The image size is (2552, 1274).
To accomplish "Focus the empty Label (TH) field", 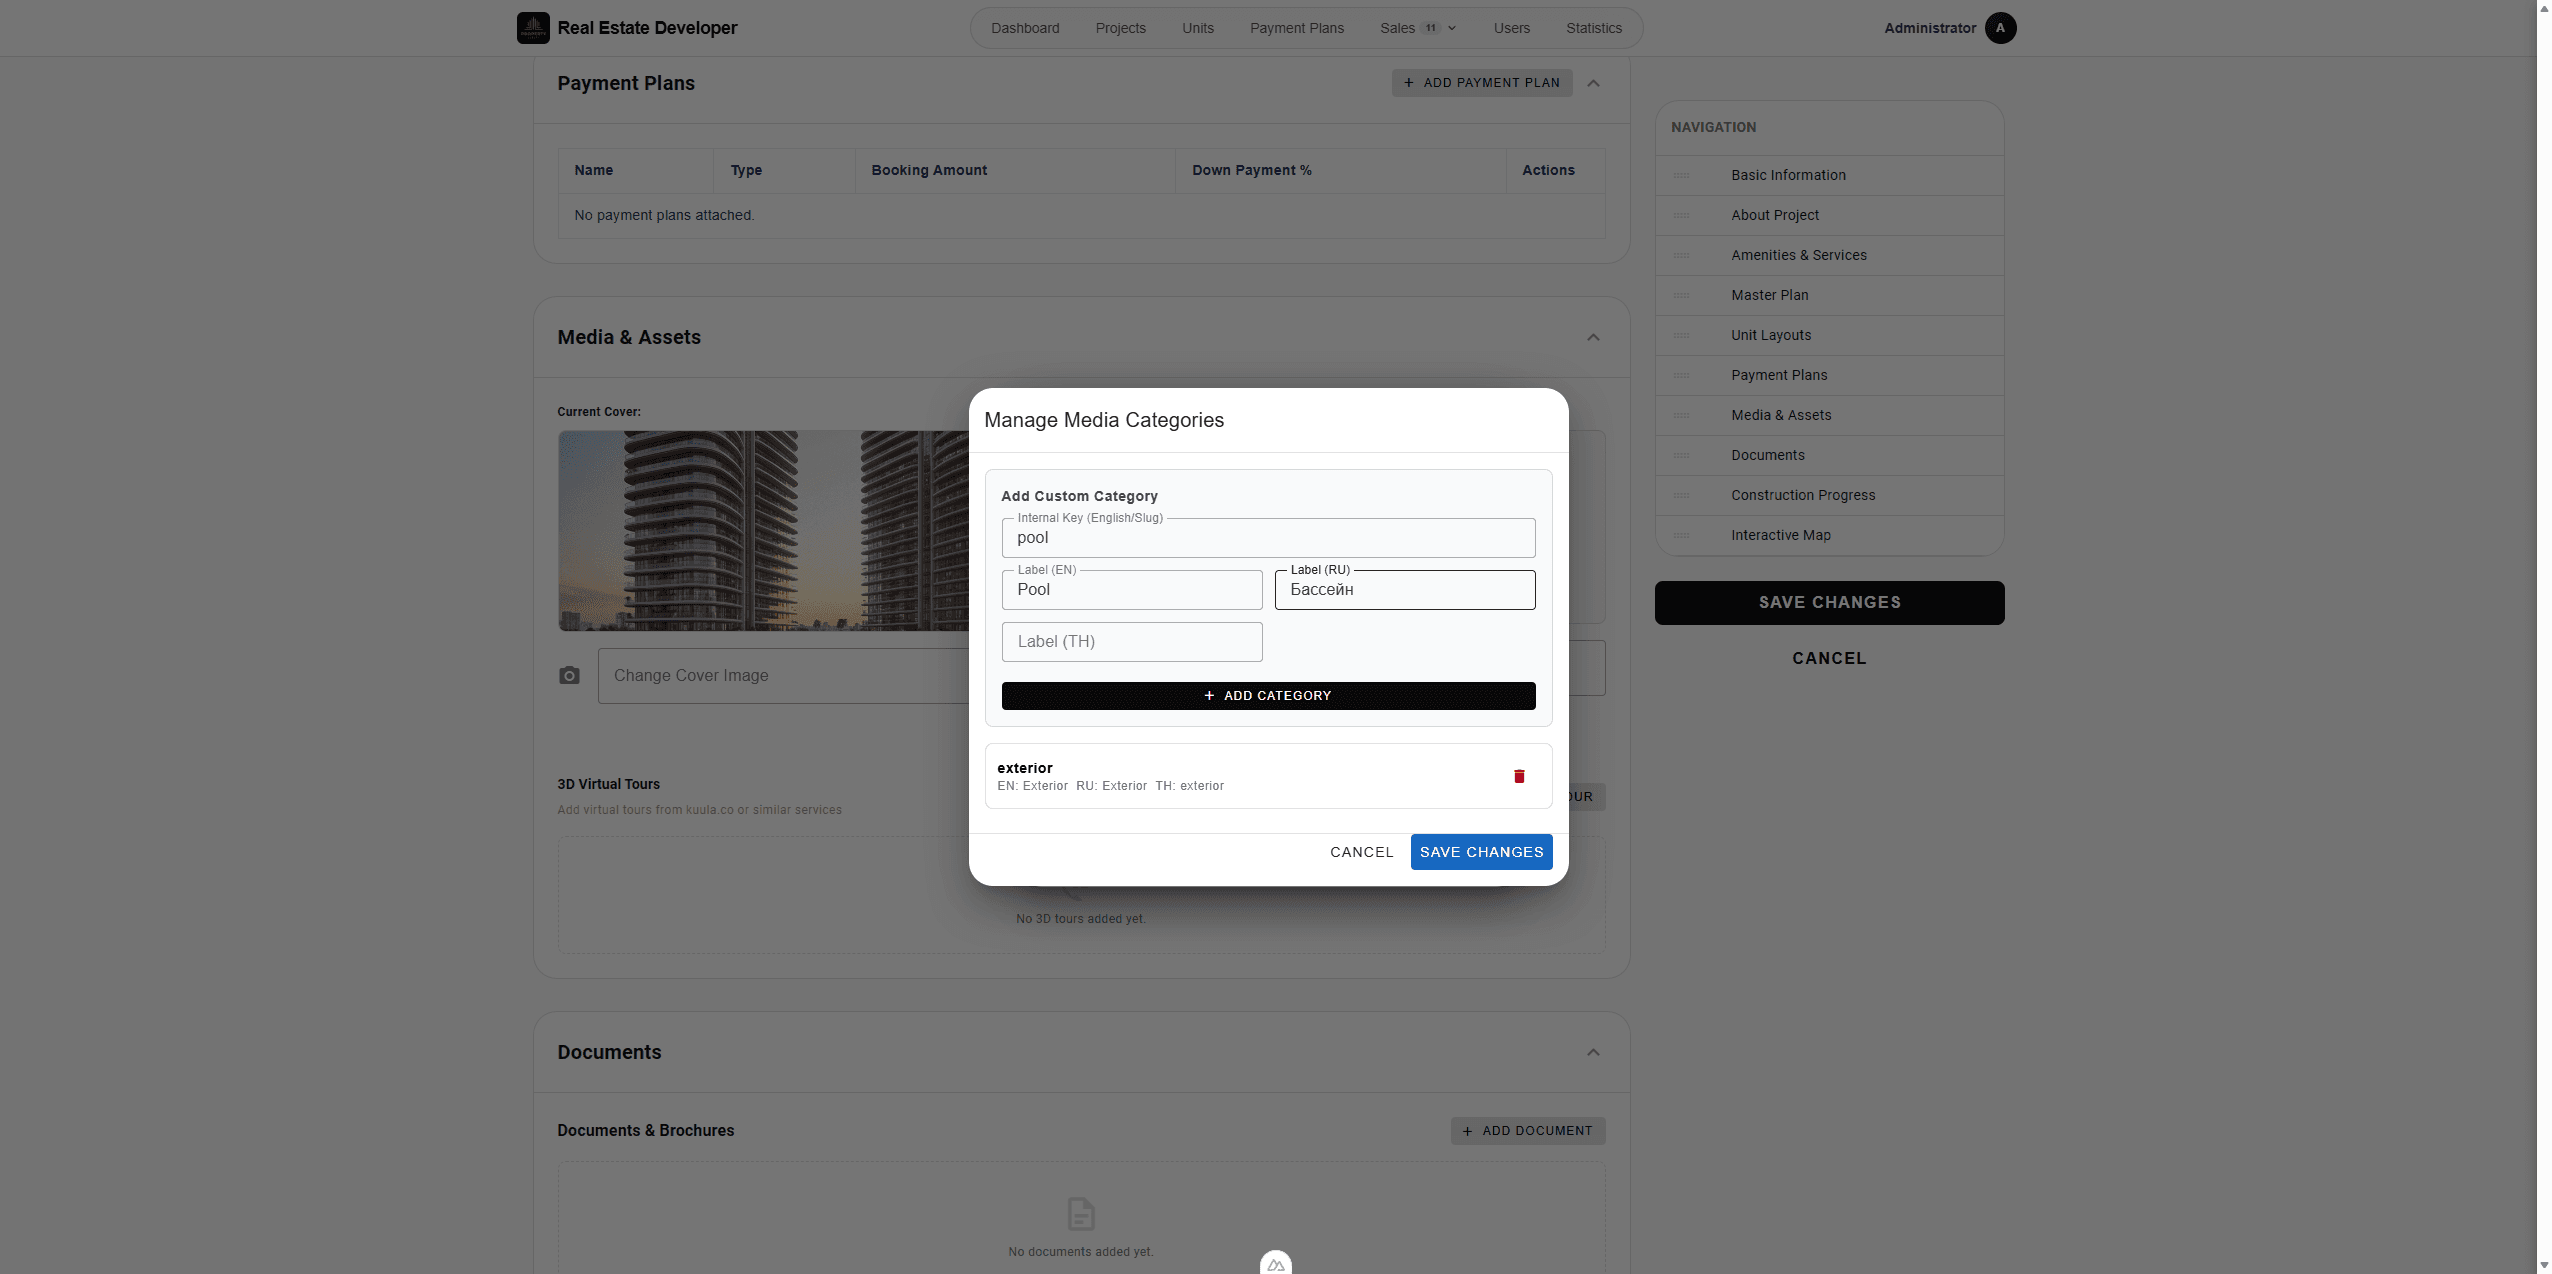I will coord(1132,642).
